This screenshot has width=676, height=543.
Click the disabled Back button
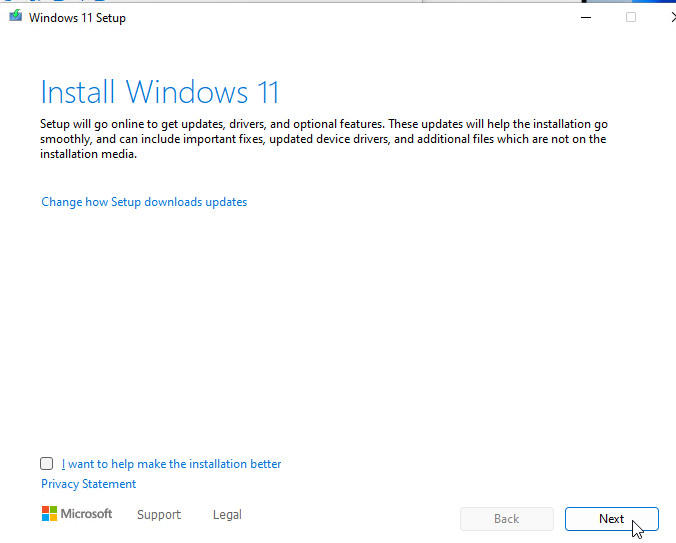click(506, 519)
